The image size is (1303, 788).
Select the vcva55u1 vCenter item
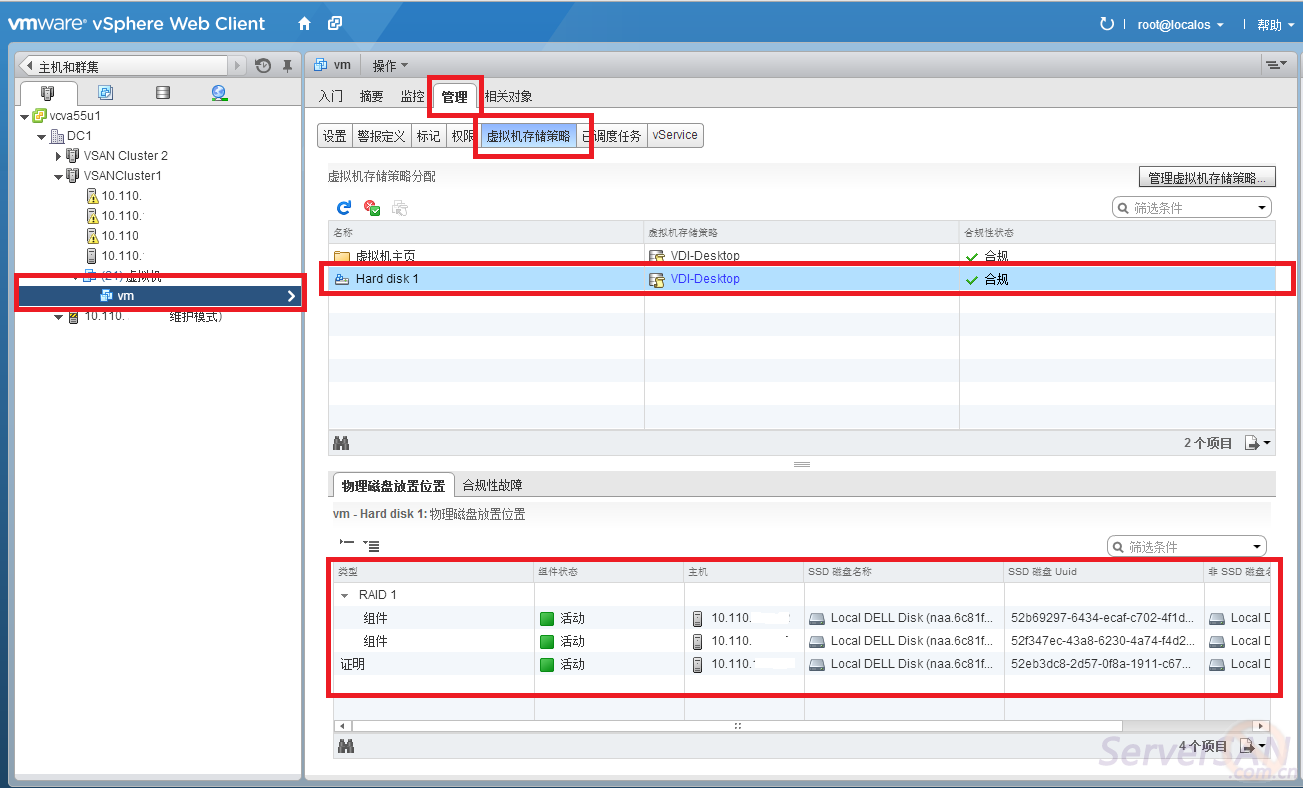click(x=75, y=116)
